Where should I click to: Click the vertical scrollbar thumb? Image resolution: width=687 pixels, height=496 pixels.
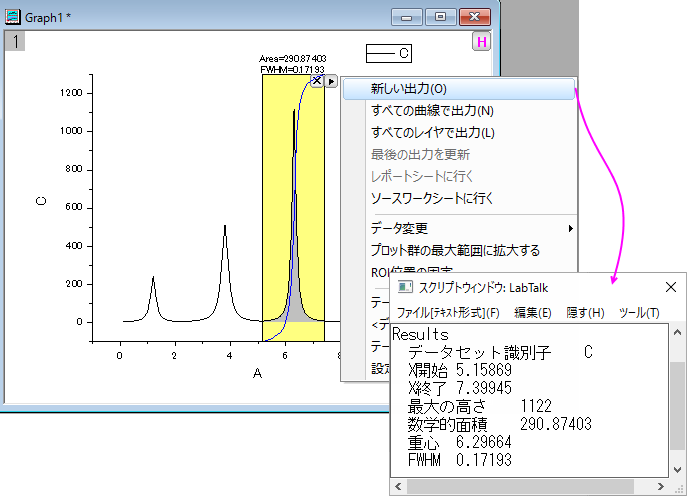(x=677, y=405)
